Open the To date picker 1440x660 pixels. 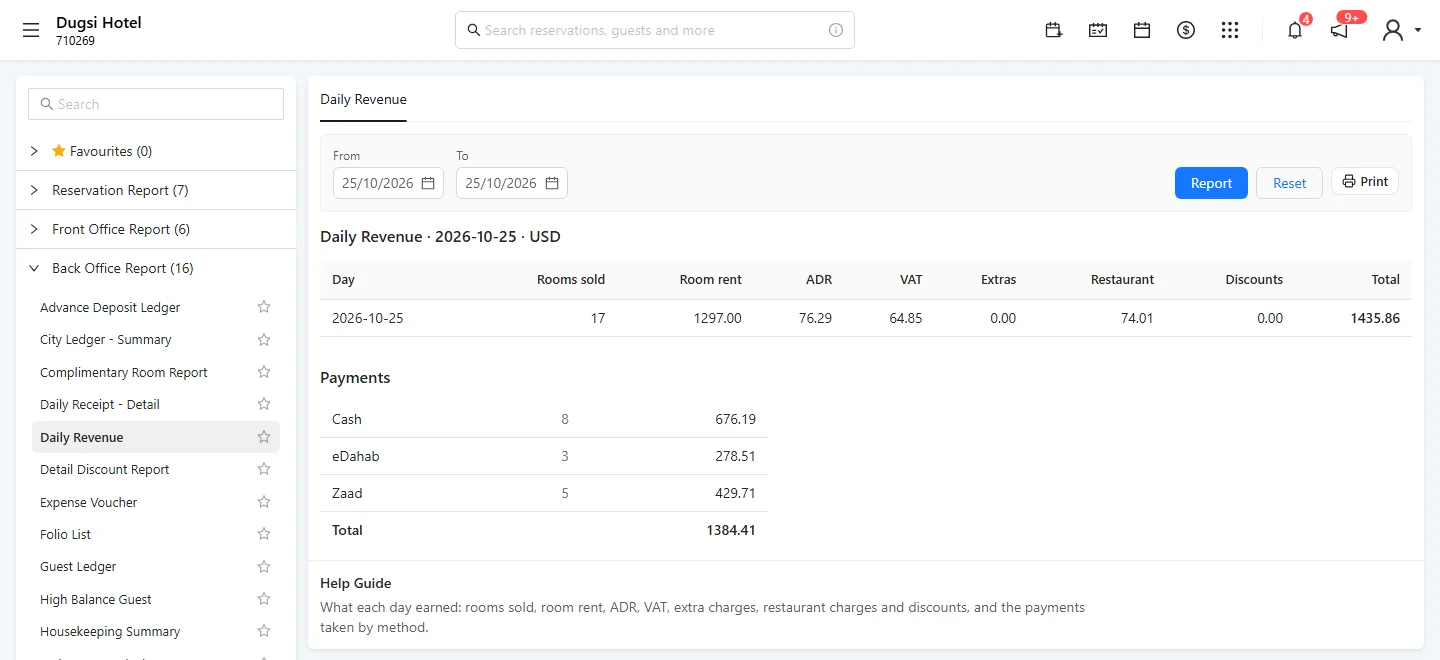tap(512, 183)
